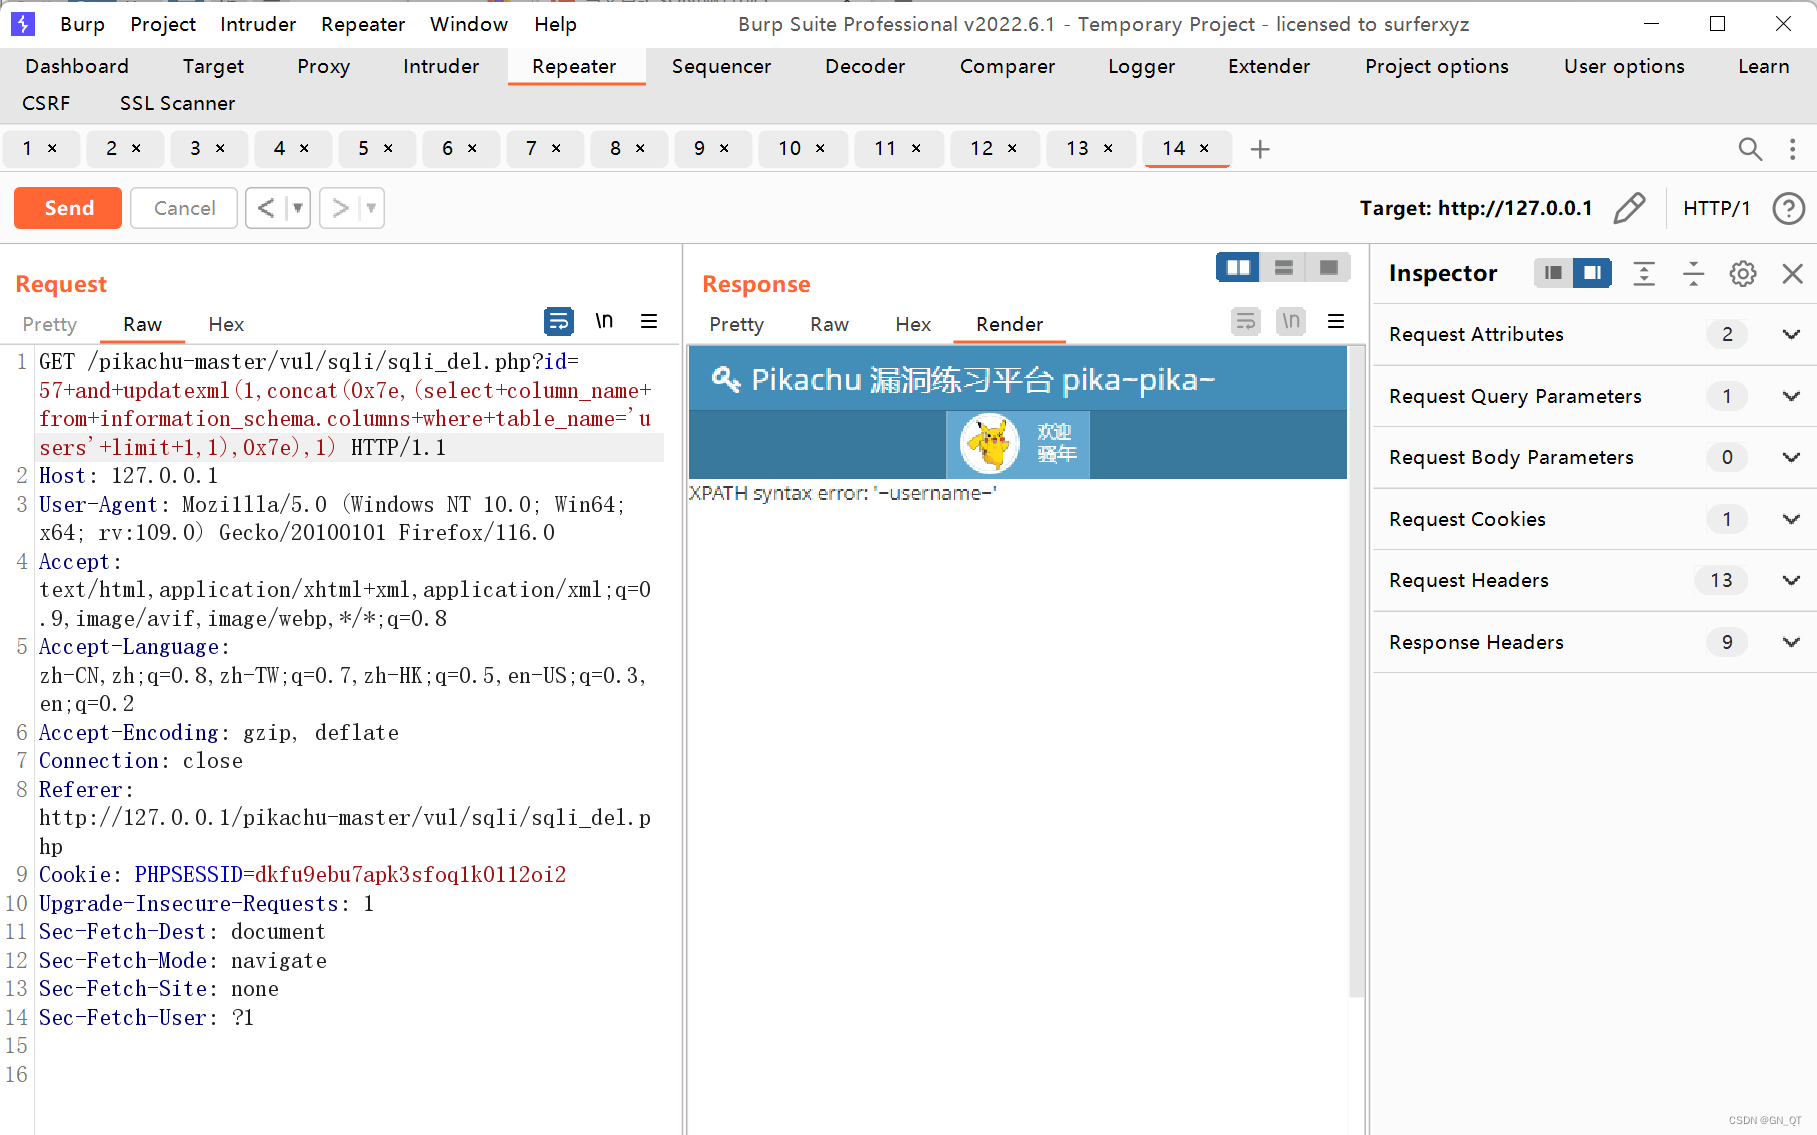Click HTTP/1 protocol selector
The width and height of the screenshot is (1817, 1135).
(x=1716, y=208)
